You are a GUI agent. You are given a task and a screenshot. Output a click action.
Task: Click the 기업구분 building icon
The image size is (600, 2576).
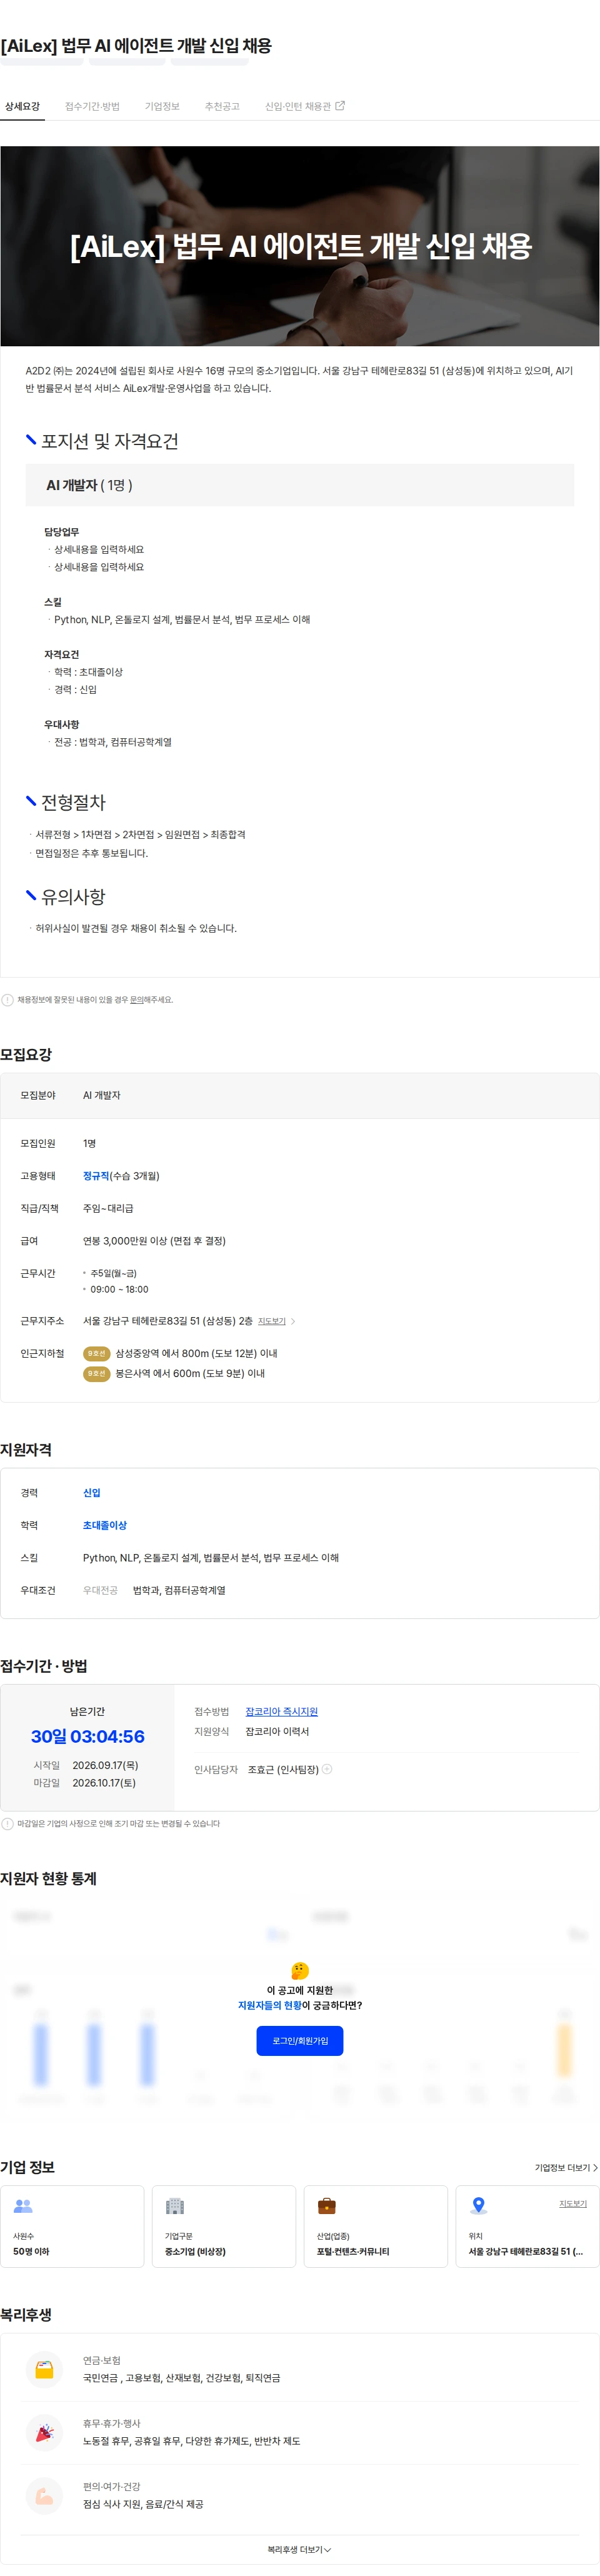[x=175, y=2205]
